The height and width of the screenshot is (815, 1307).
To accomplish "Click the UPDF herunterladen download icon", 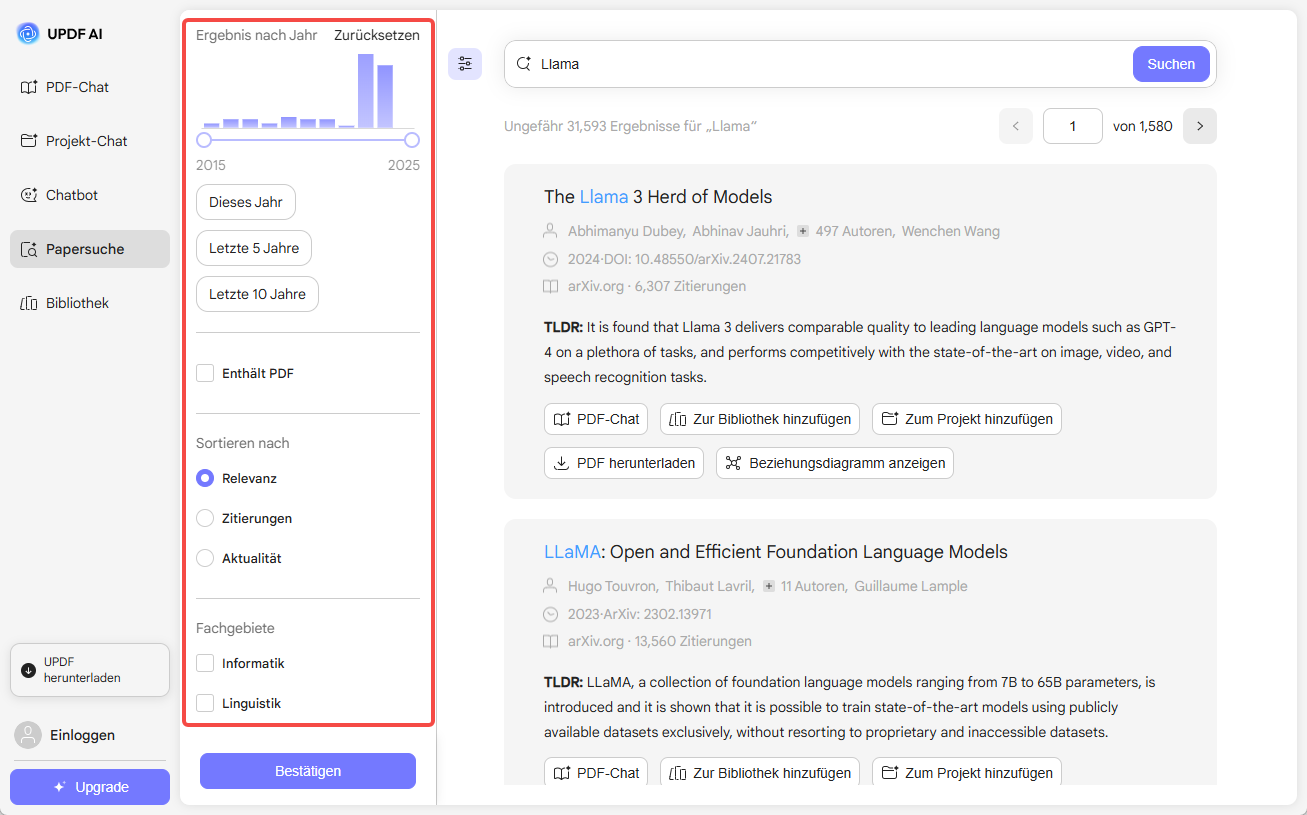I will 28,670.
